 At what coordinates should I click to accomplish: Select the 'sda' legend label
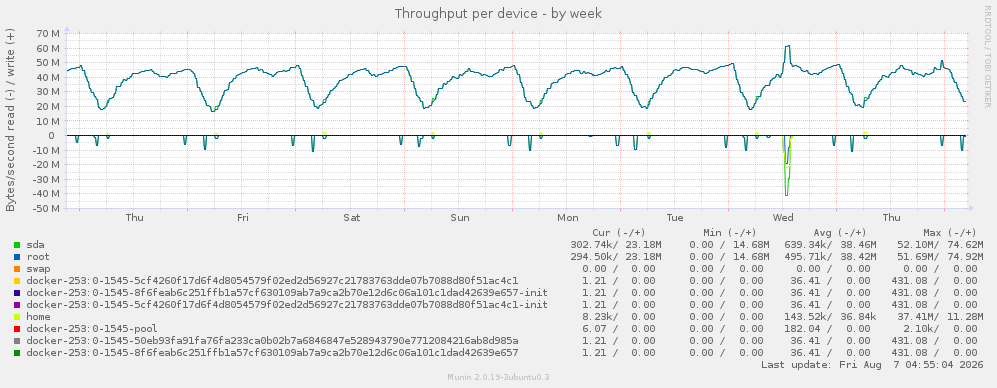[36, 245]
